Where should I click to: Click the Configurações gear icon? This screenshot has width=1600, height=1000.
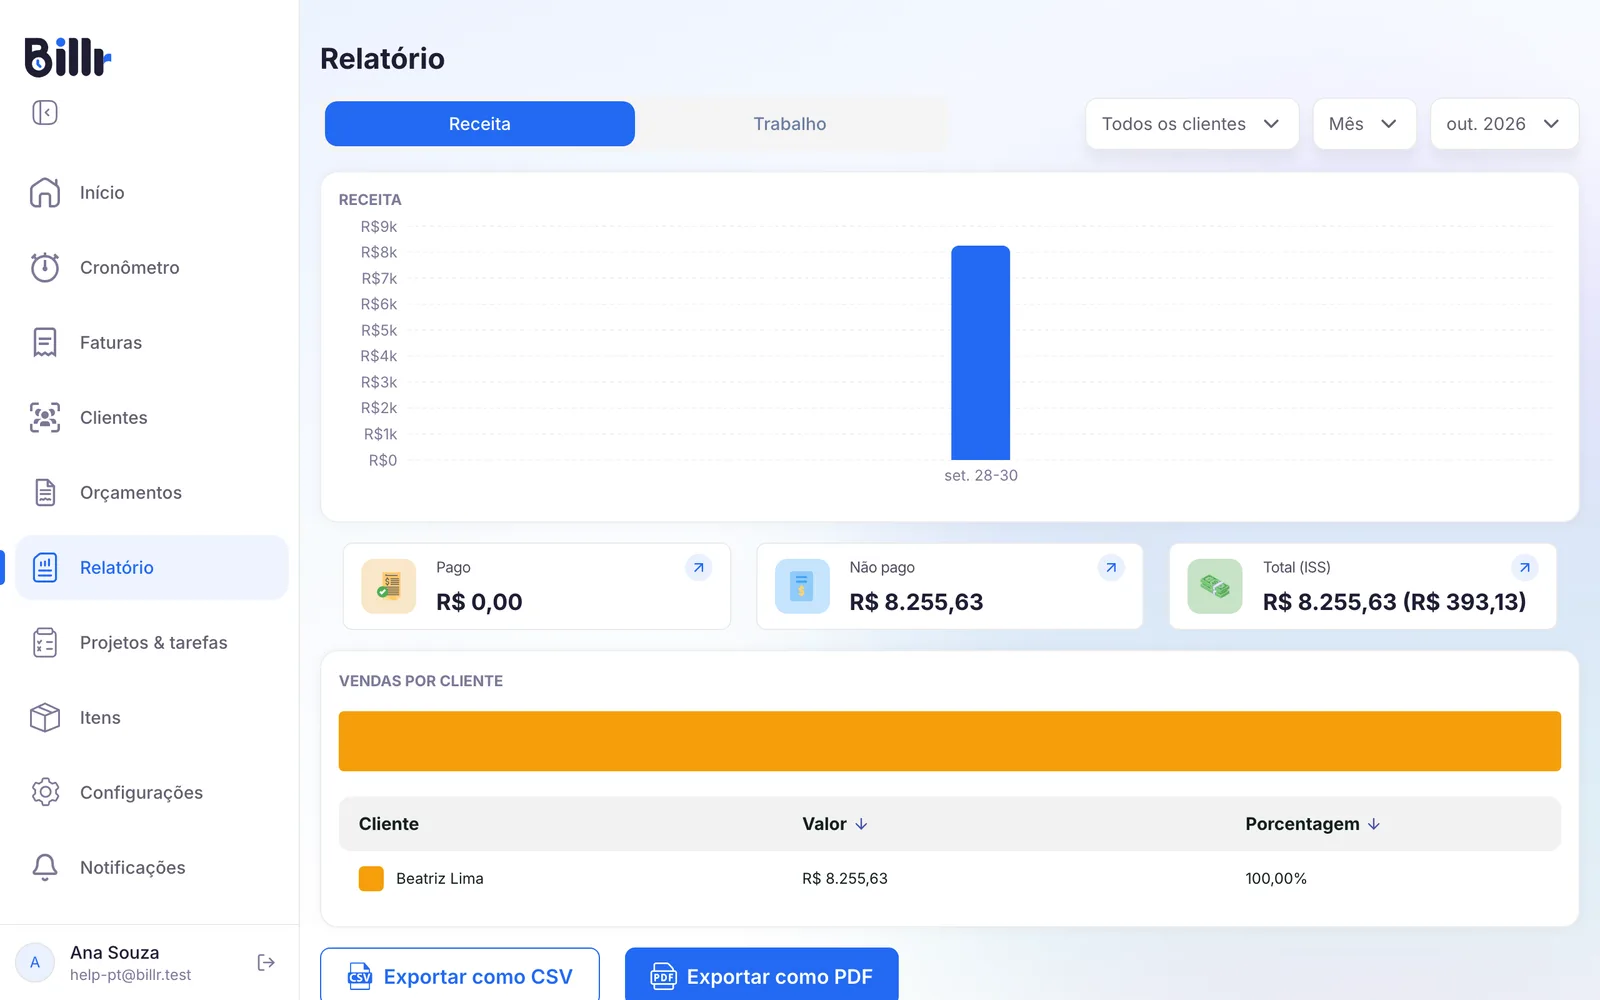[x=45, y=792]
